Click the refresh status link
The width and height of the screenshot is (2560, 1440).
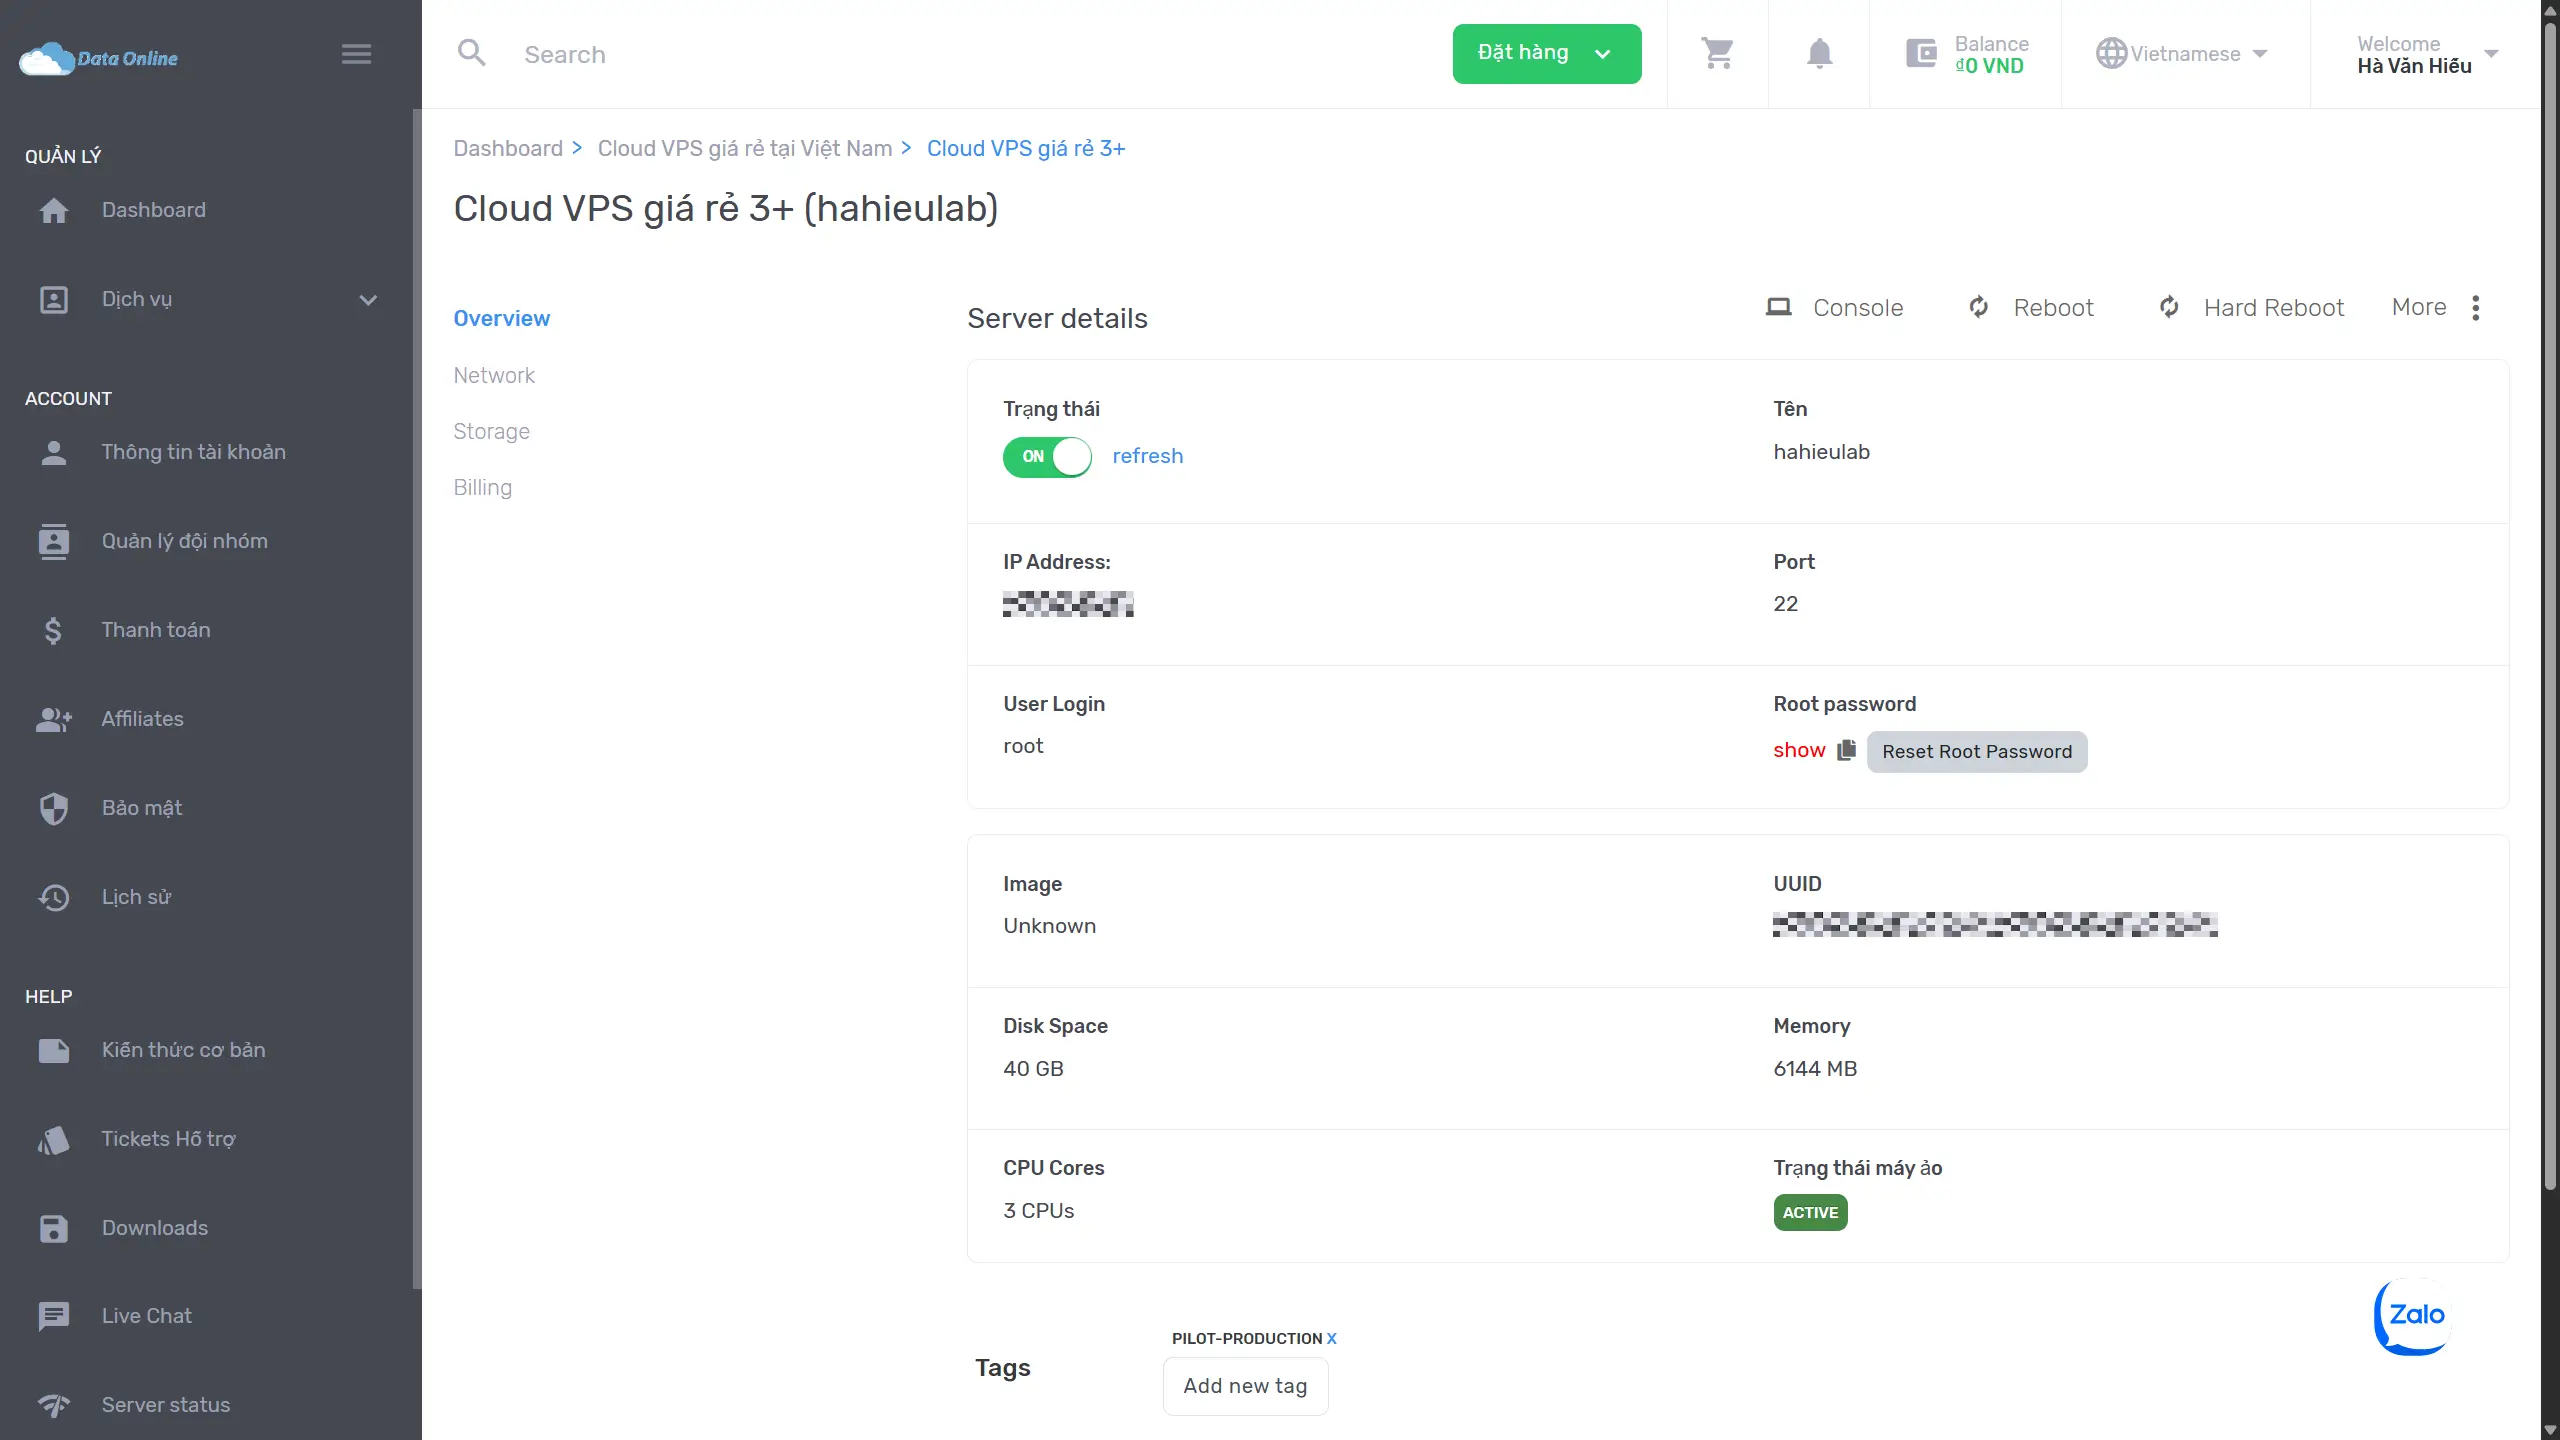[1147, 456]
